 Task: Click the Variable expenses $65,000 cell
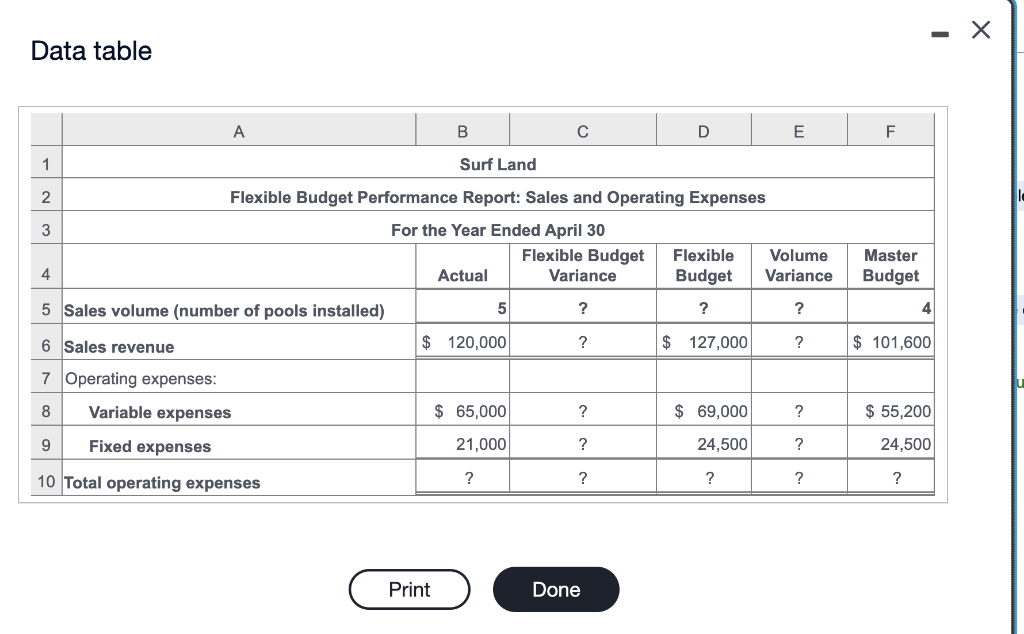click(461, 410)
